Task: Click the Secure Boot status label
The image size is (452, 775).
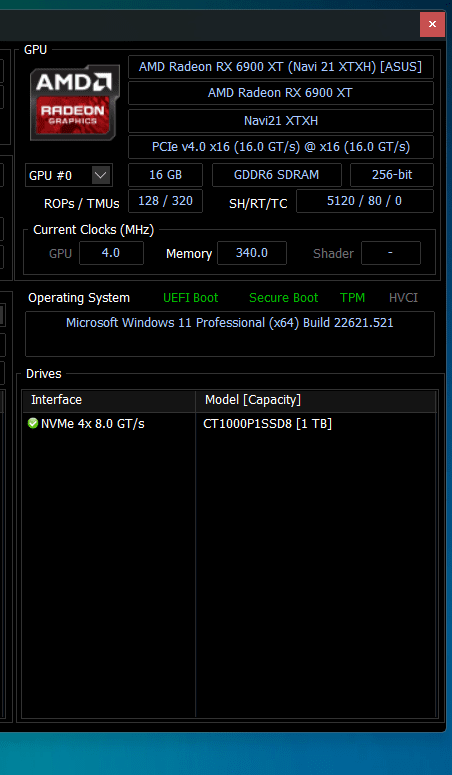Action: click(x=283, y=298)
